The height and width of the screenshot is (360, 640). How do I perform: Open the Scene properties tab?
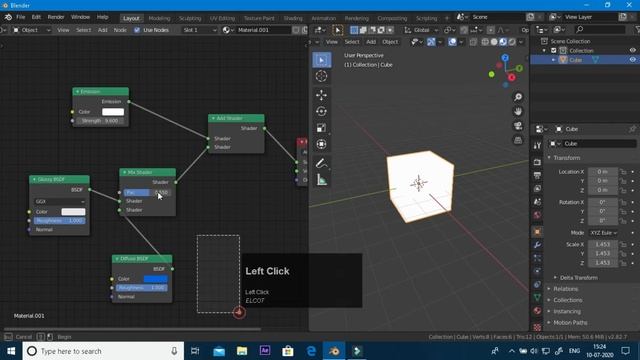[x=537, y=202]
